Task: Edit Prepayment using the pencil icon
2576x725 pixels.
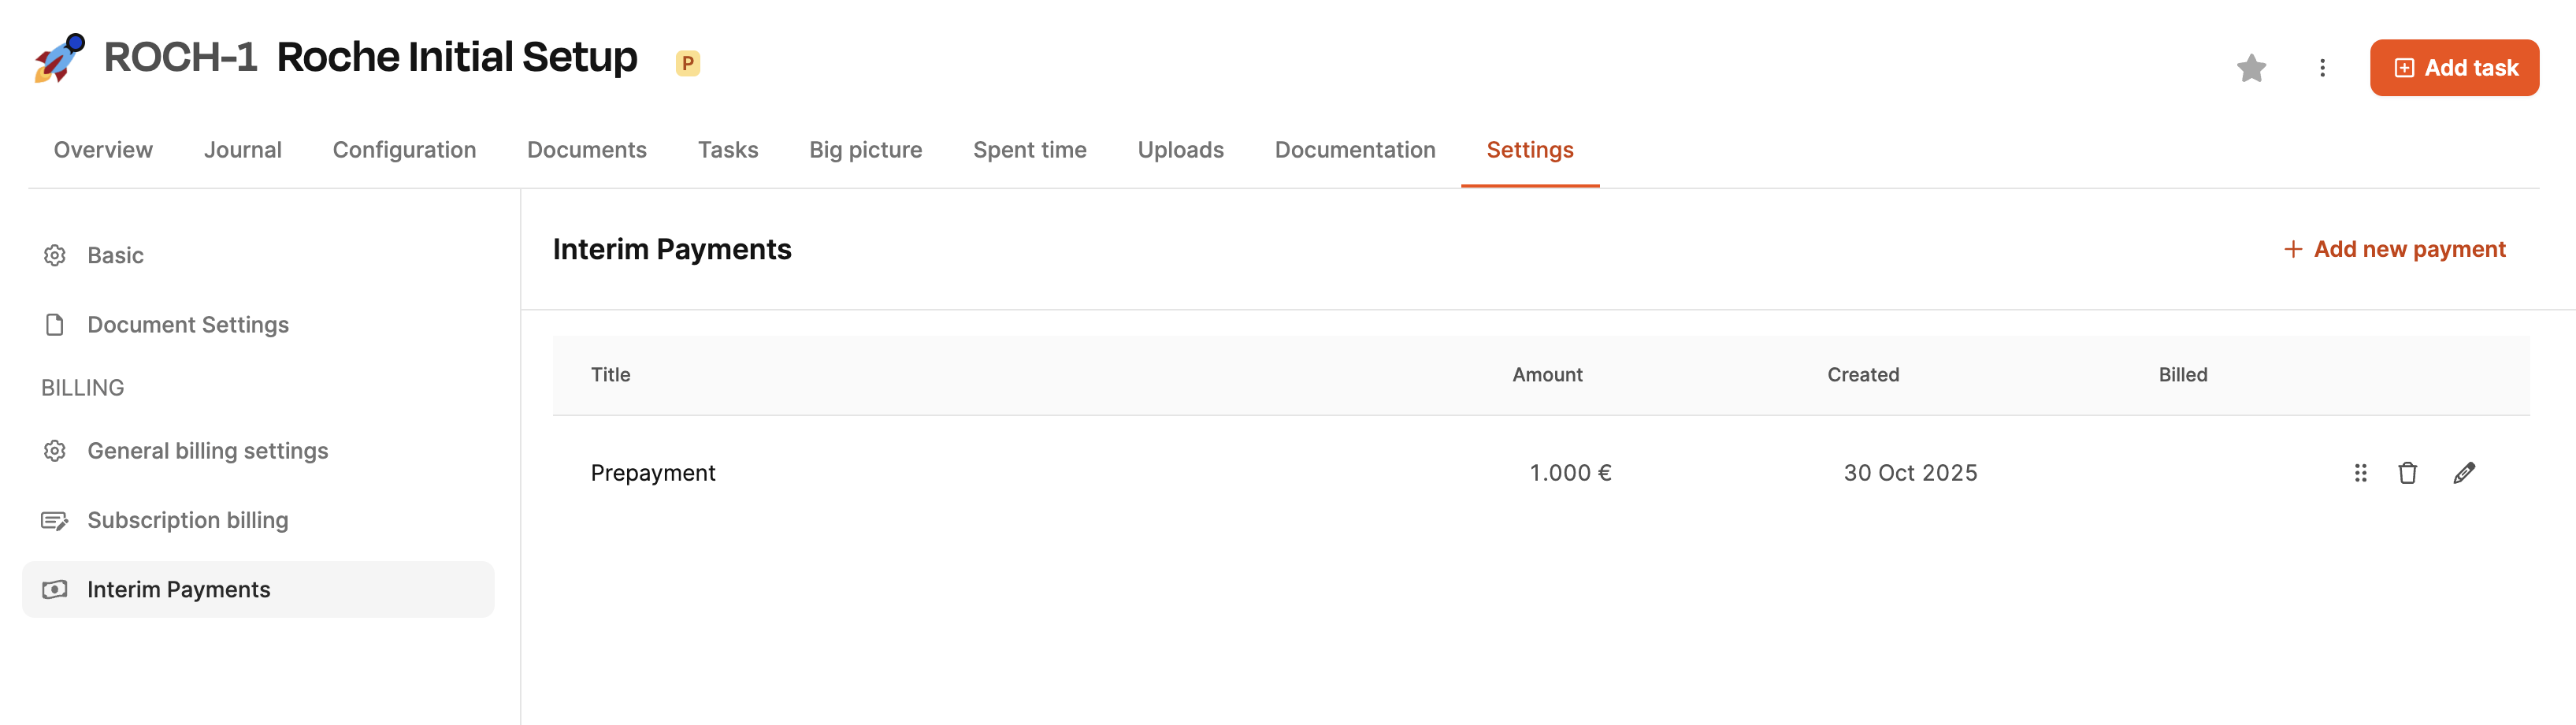Action: [2464, 473]
